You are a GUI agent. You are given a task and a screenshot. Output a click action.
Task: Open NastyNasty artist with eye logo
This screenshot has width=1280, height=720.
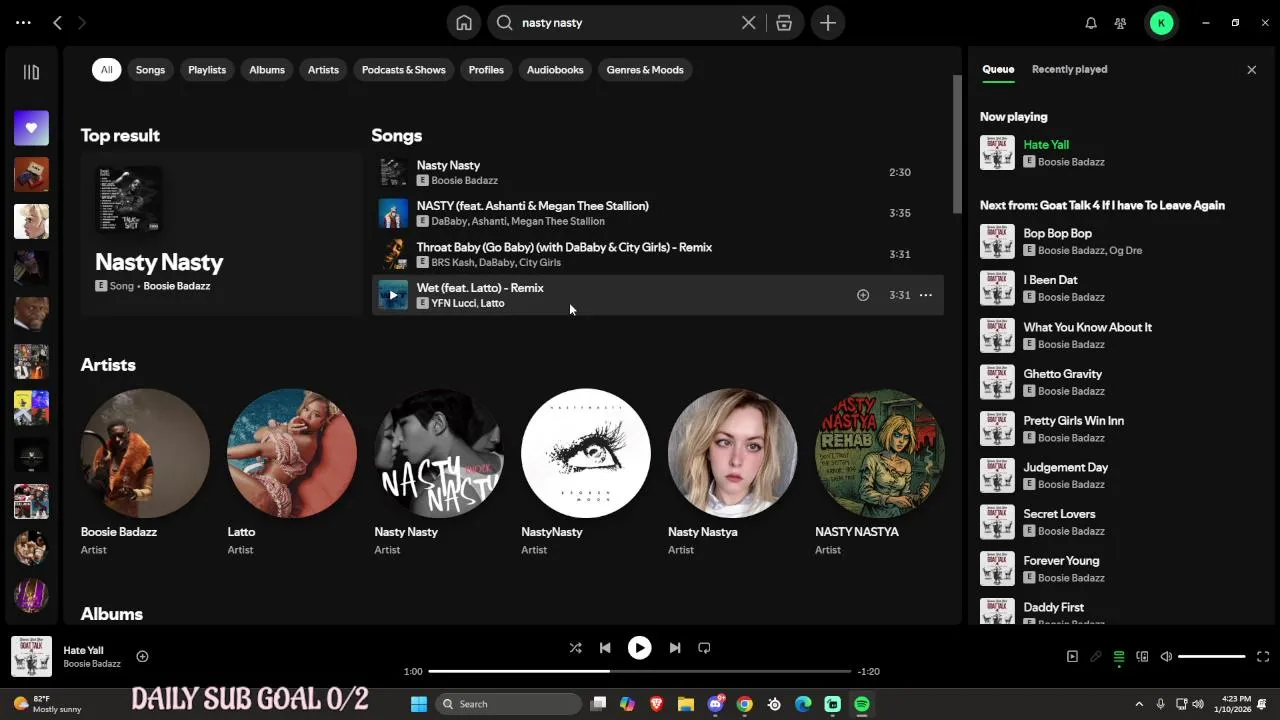pos(586,472)
